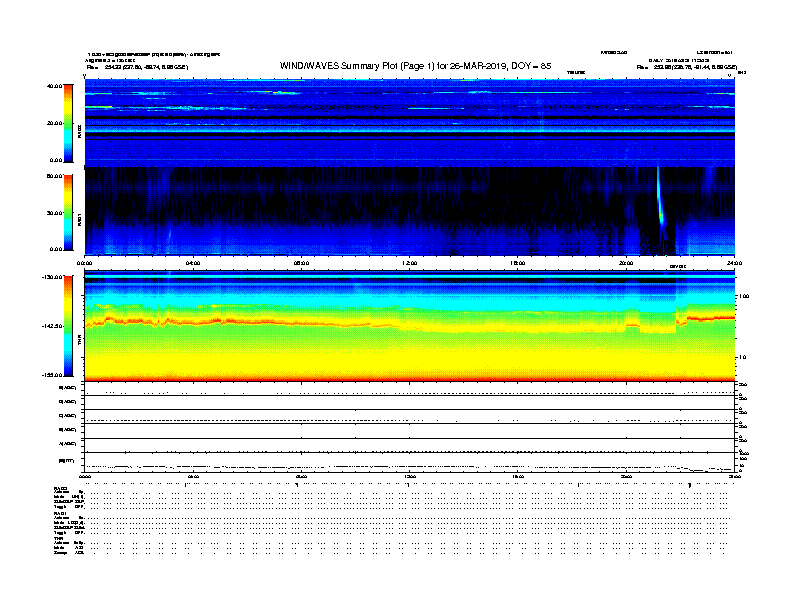Click the 20.00 label on the RAD2 scale

tap(54, 123)
